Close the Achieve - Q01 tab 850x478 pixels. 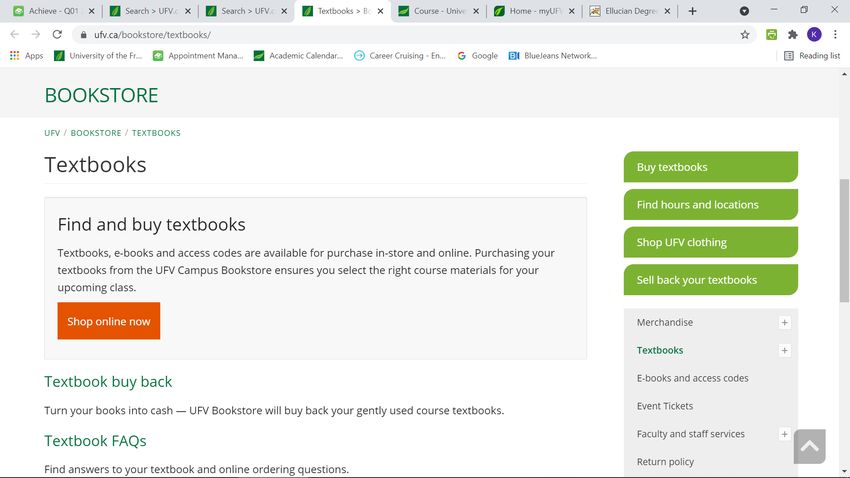coord(92,11)
